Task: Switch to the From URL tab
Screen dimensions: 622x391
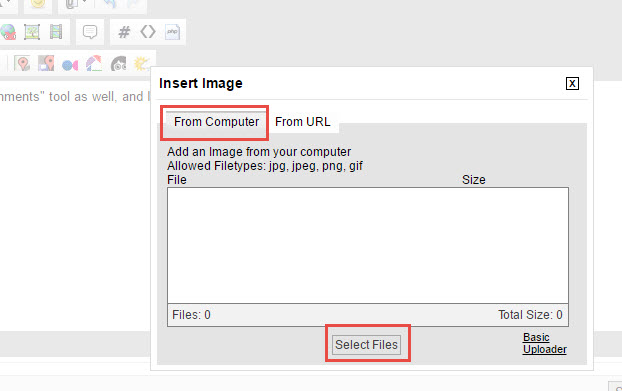Action: (x=303, y=122)
